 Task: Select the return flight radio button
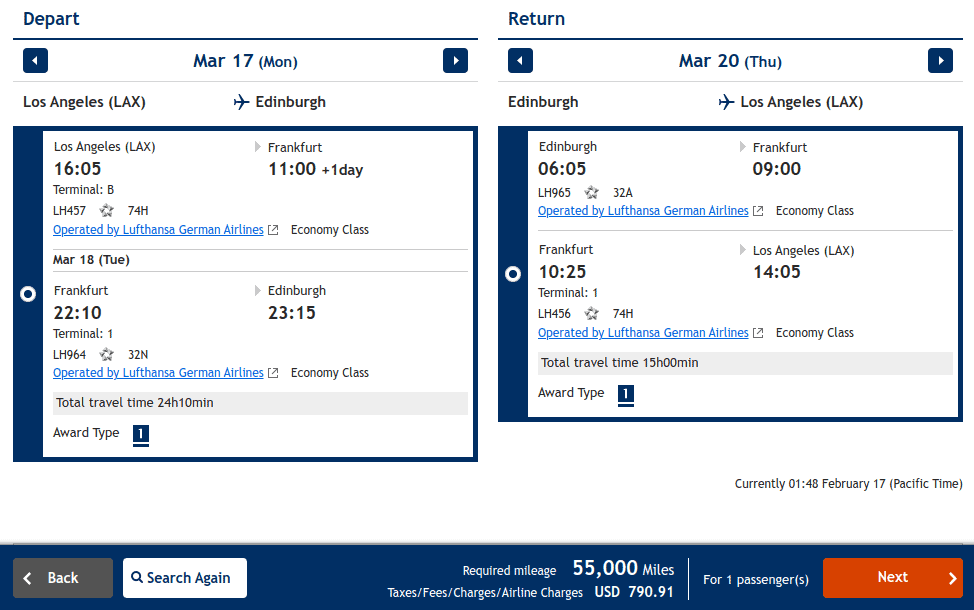(x=512, y=273)
